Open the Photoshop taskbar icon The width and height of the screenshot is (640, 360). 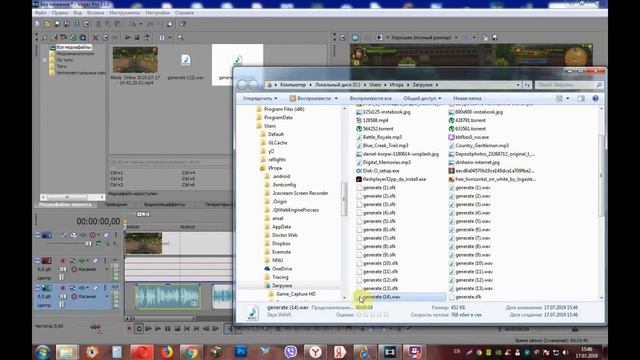coord(241,351)
